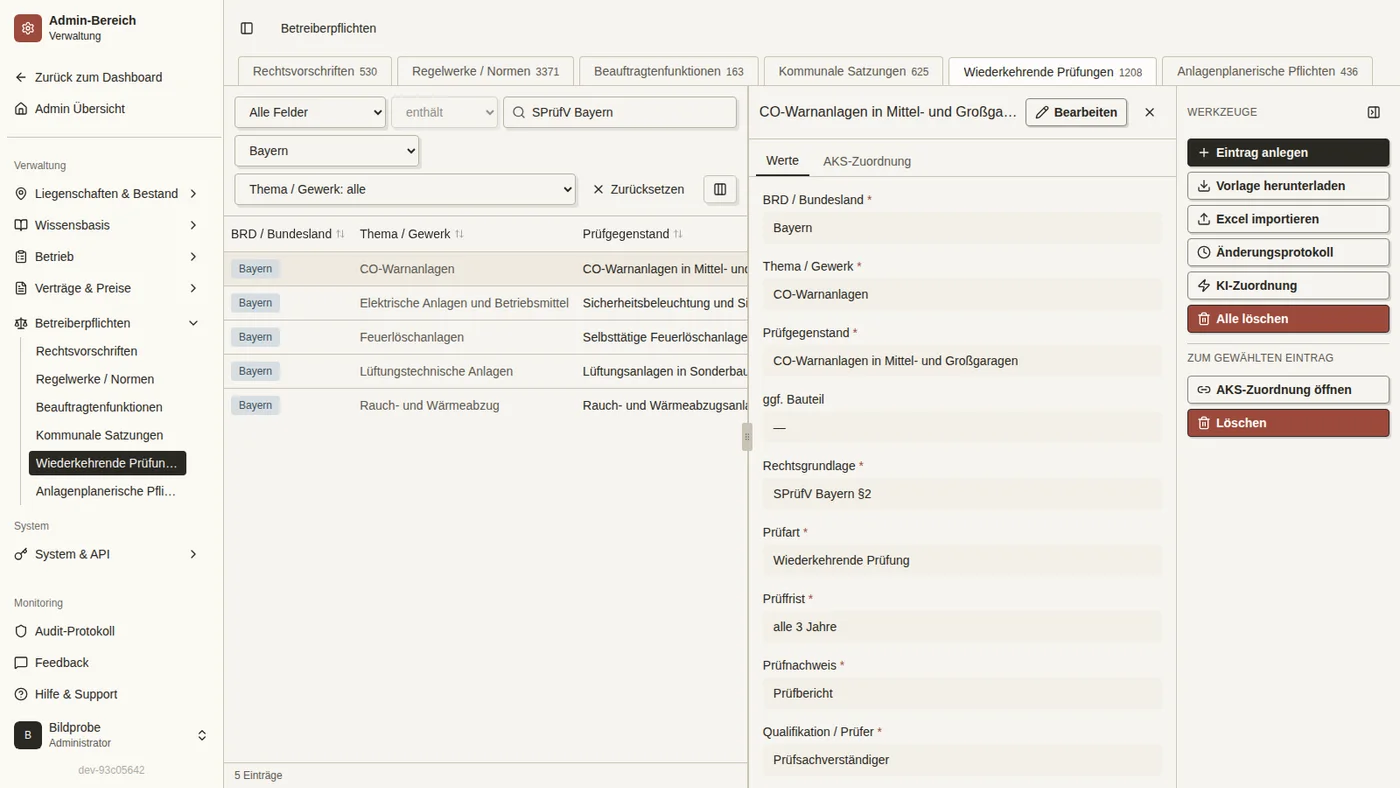
Task: Reset filters with Zurücksetzen
Action: pos(639,189)
